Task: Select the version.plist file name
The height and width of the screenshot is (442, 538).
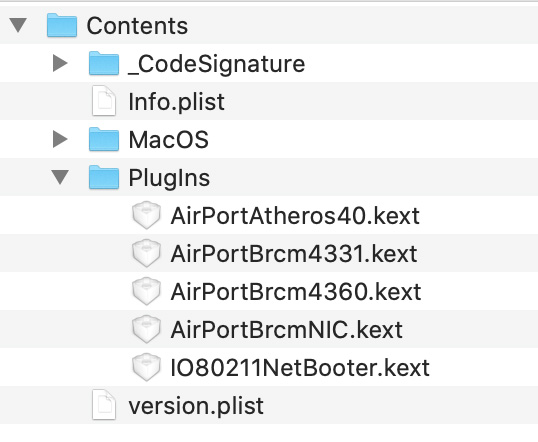Action: coord(196,406)
